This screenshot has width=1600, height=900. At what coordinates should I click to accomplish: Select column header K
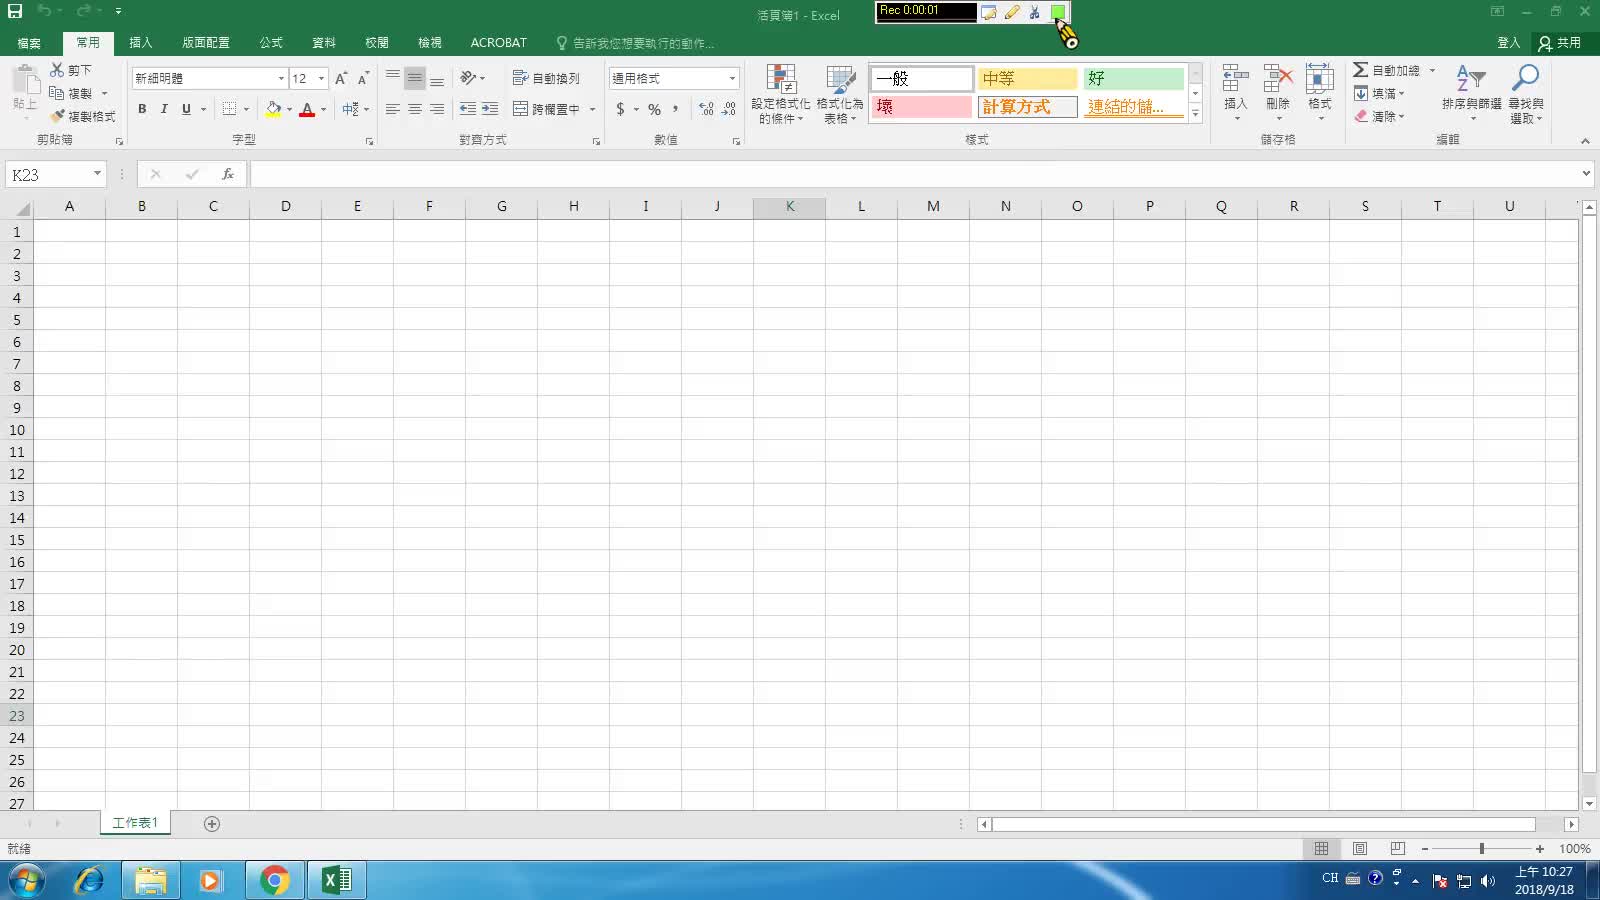790,206
